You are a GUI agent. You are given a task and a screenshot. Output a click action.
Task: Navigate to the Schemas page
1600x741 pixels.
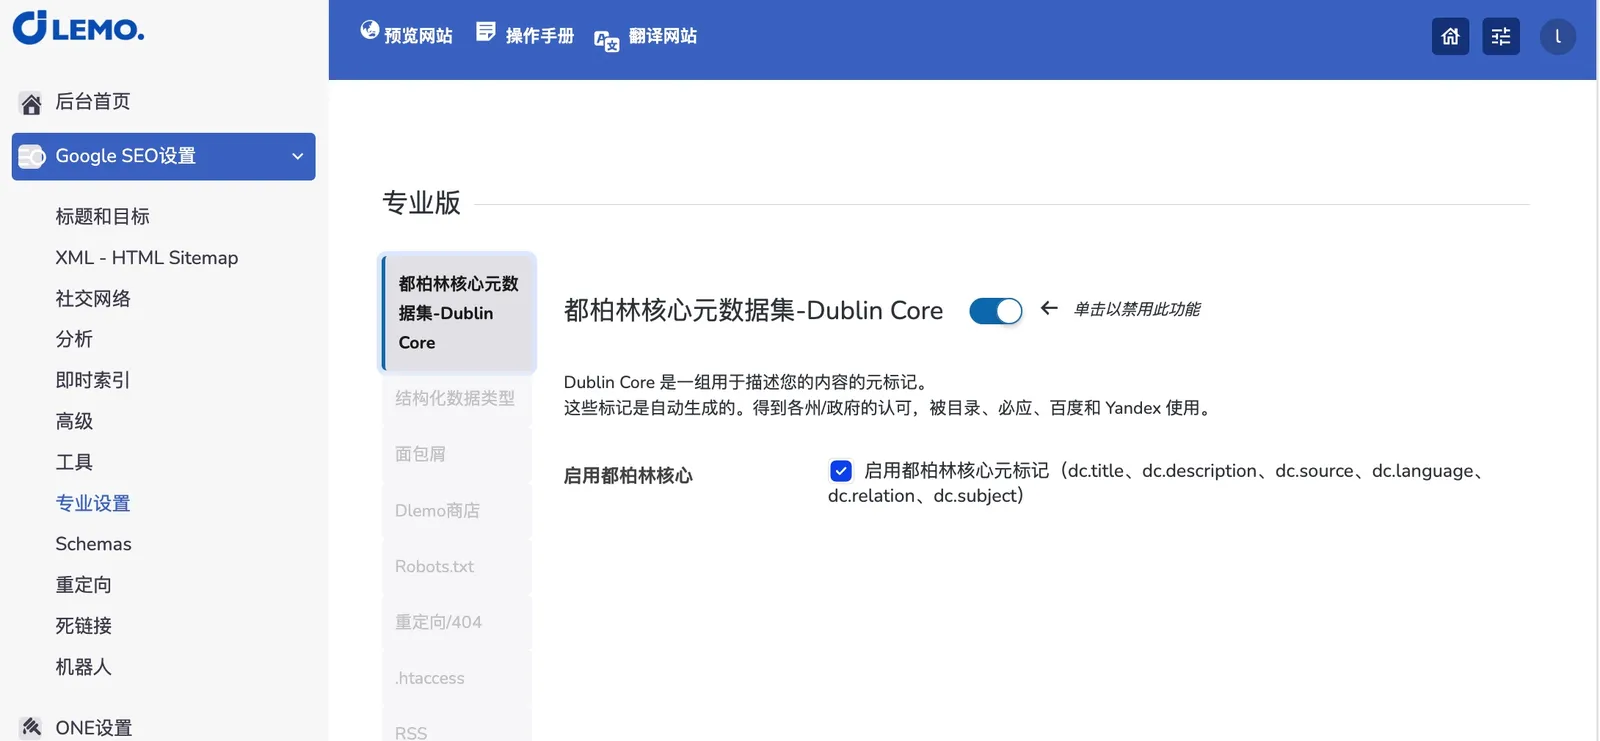pos(93,544)
